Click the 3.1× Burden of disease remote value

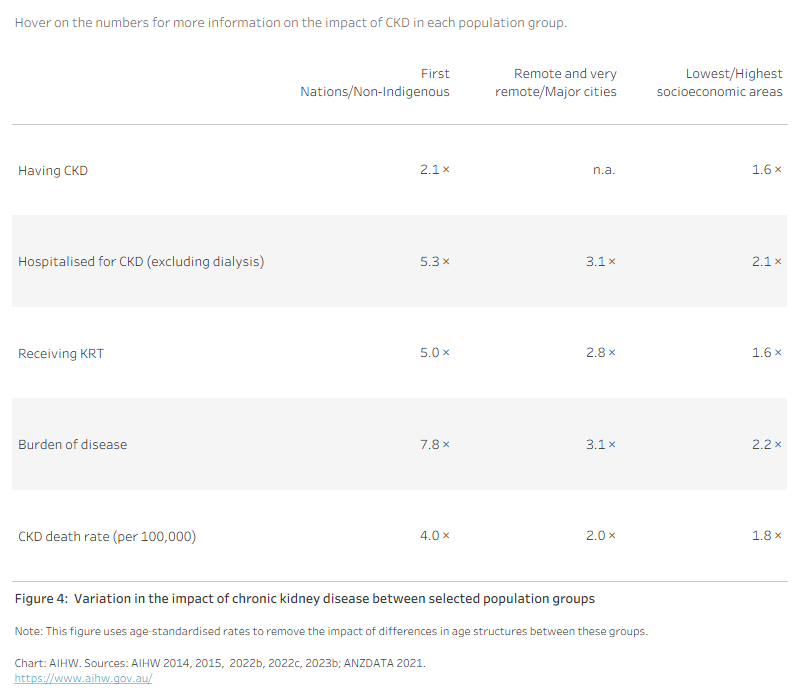pos(601,444)
